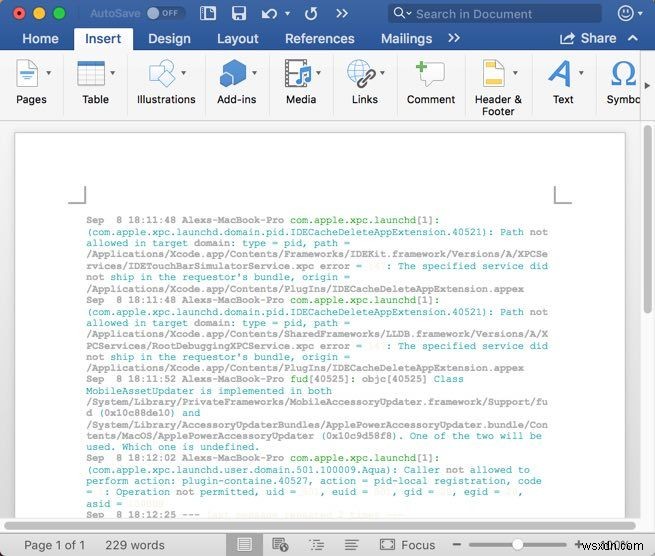Expand the Illustrations dropdown arrow
The width and height of the screenshot is (655, 556).
[x=184, y=73]
